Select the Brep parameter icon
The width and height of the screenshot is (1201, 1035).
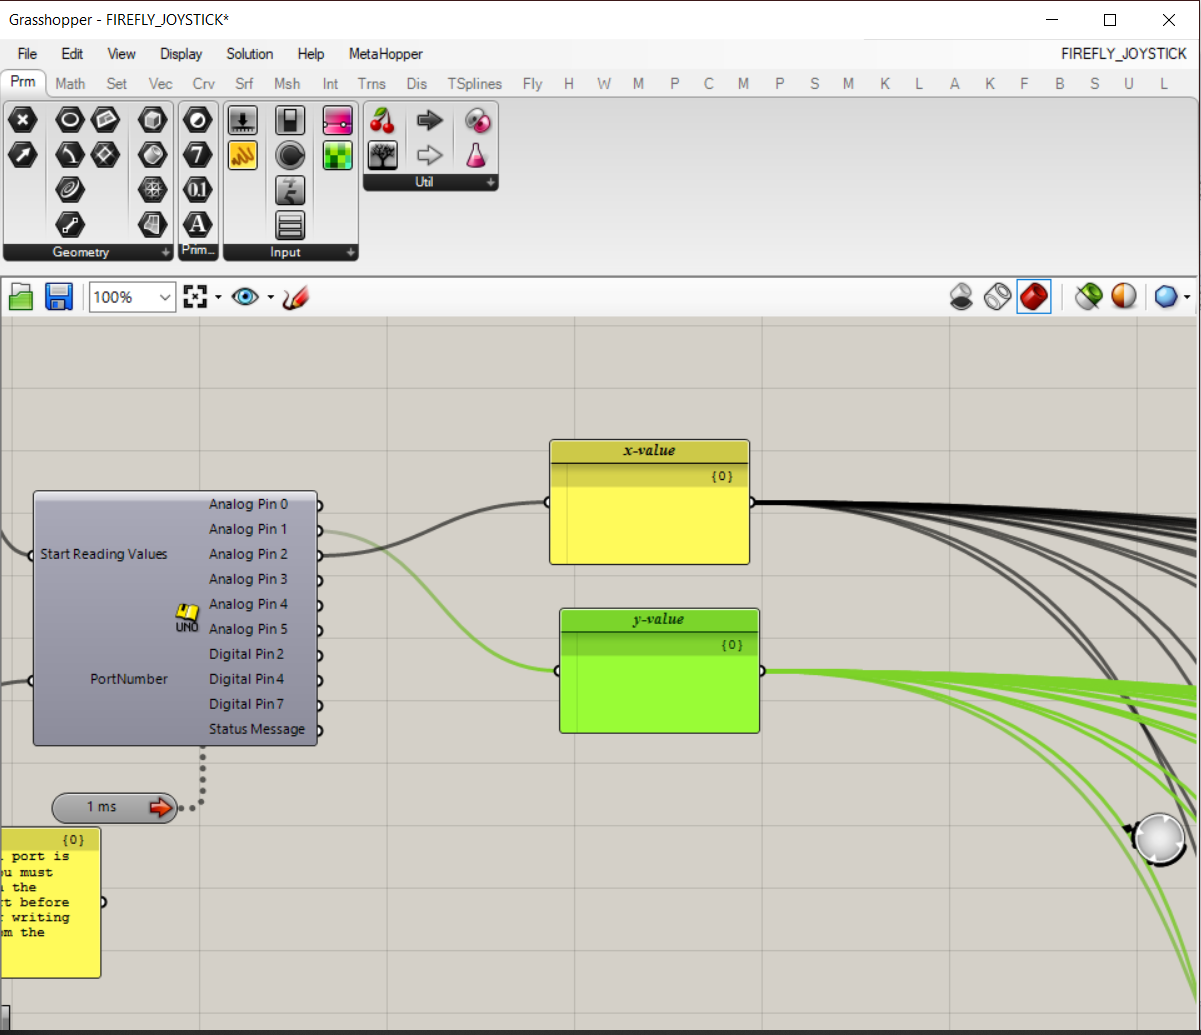[x=152, y=155]
